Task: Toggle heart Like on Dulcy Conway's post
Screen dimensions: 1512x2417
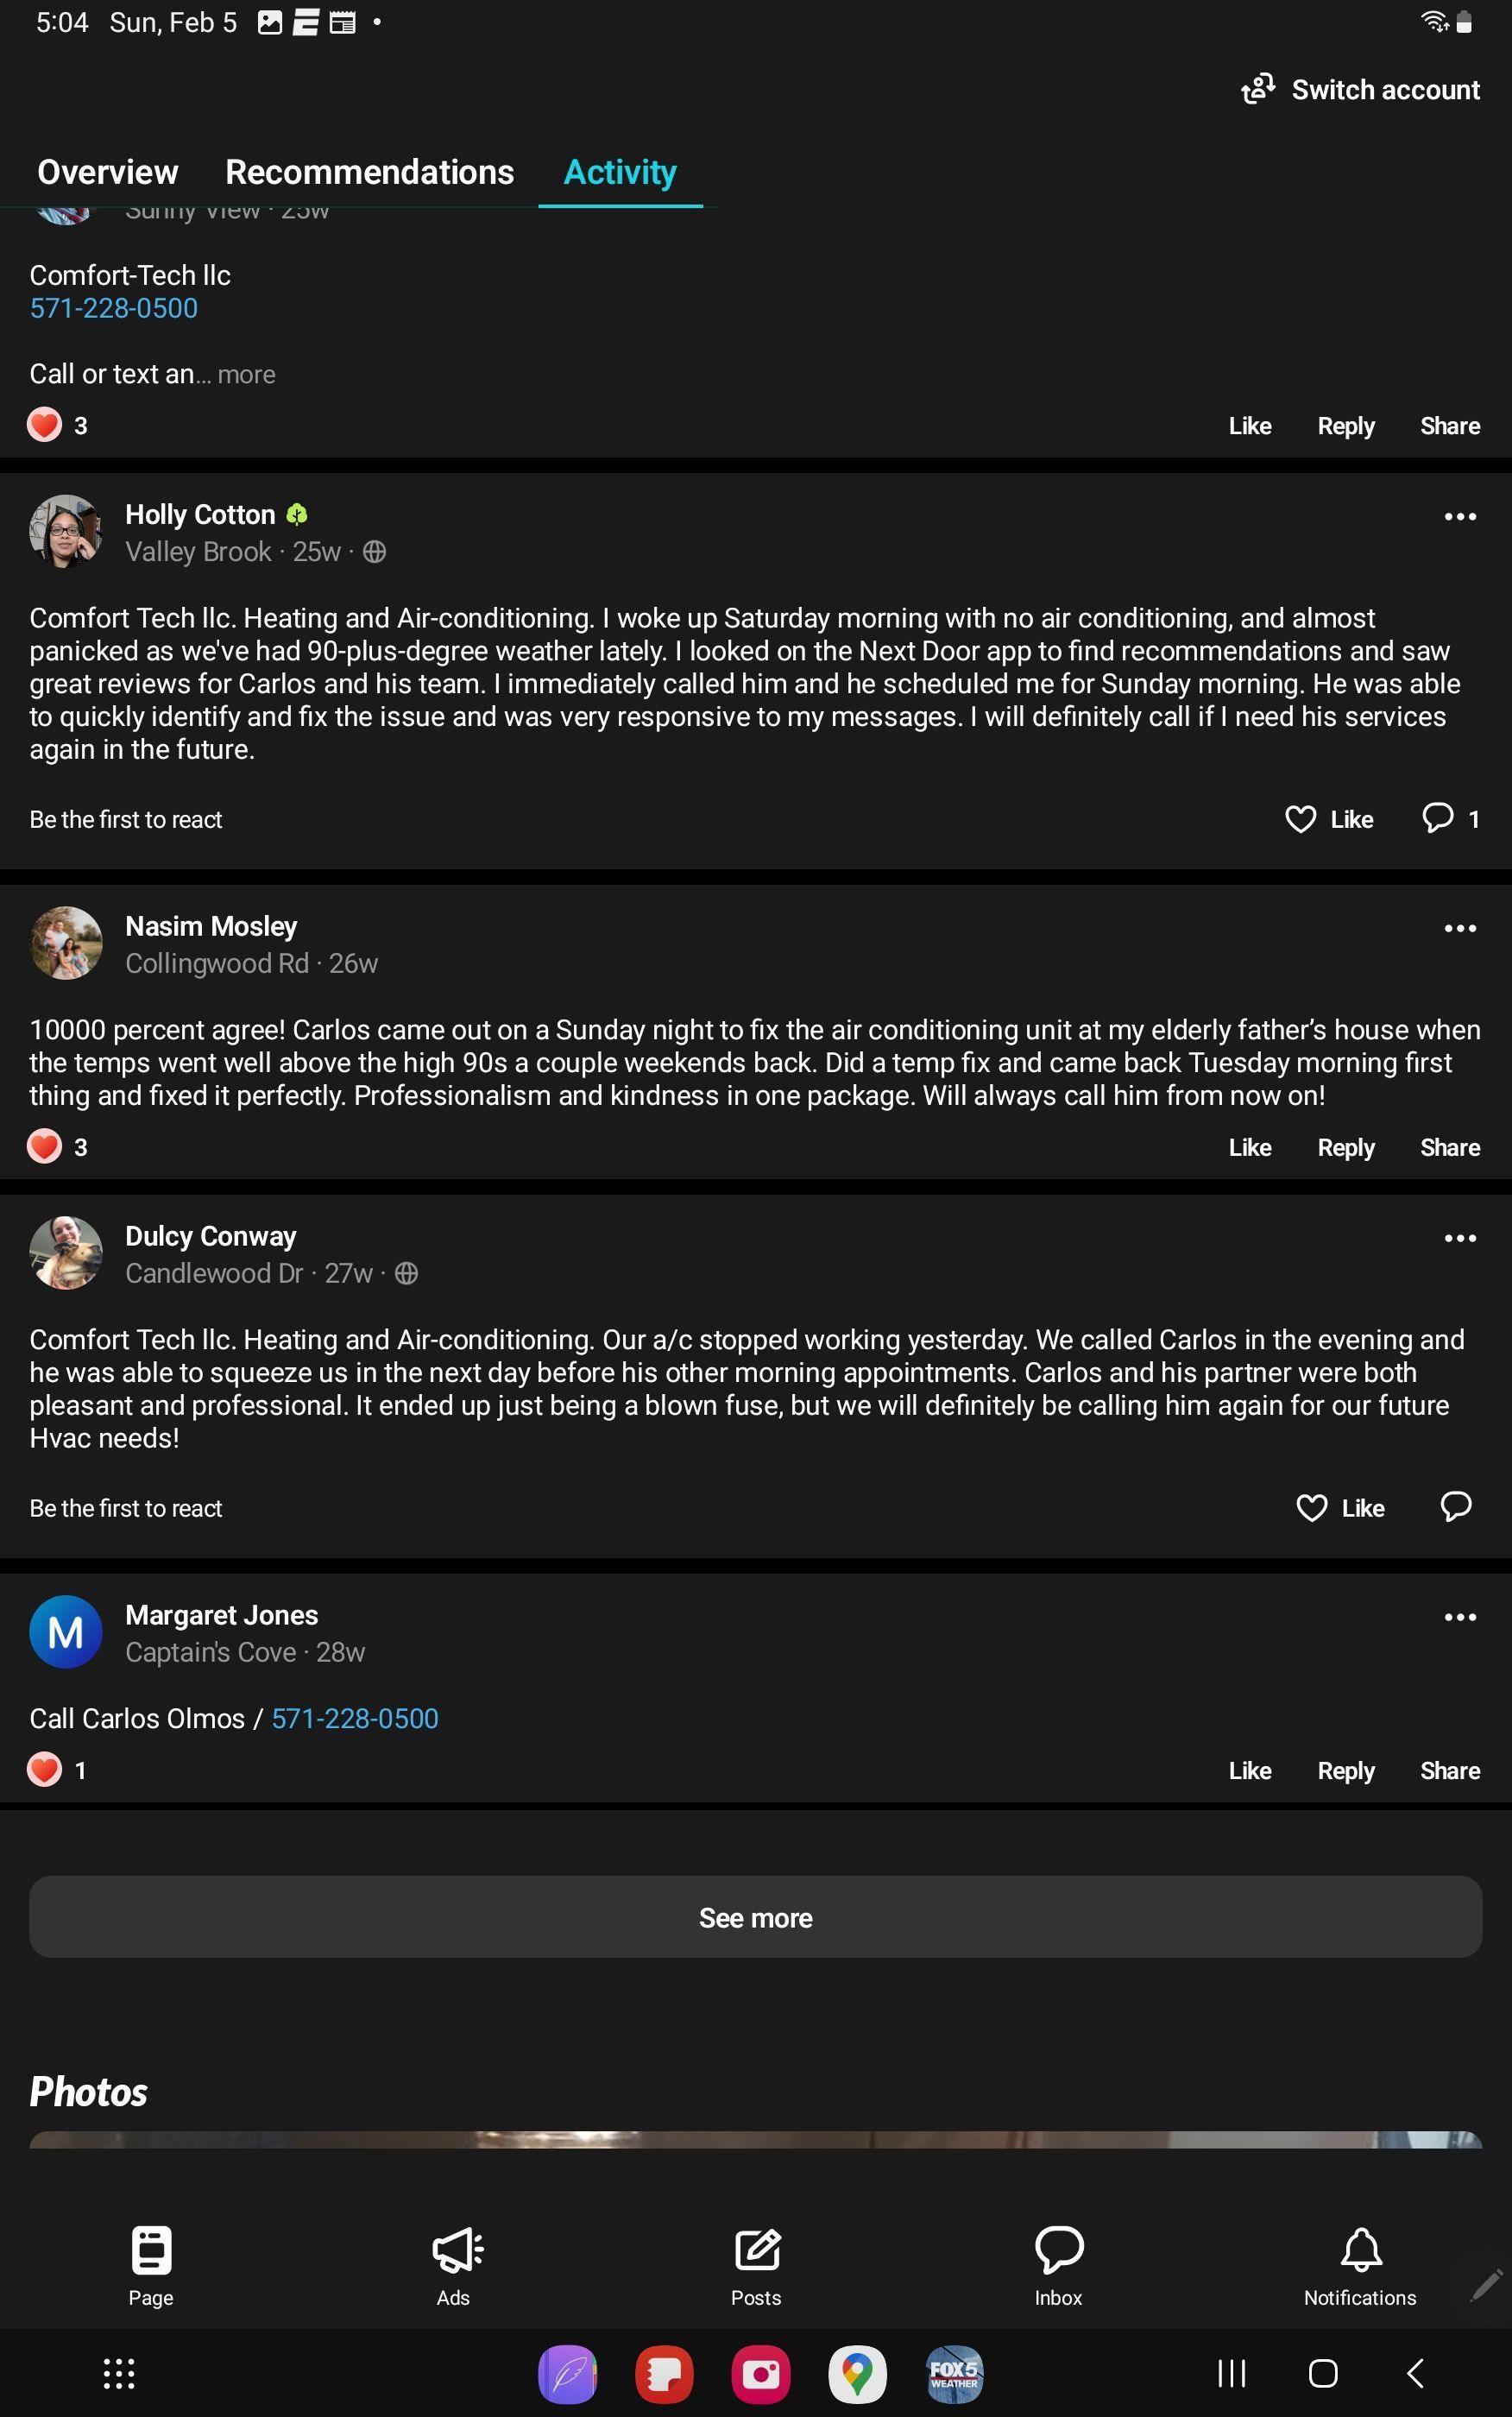Action: point(1311,1508)
